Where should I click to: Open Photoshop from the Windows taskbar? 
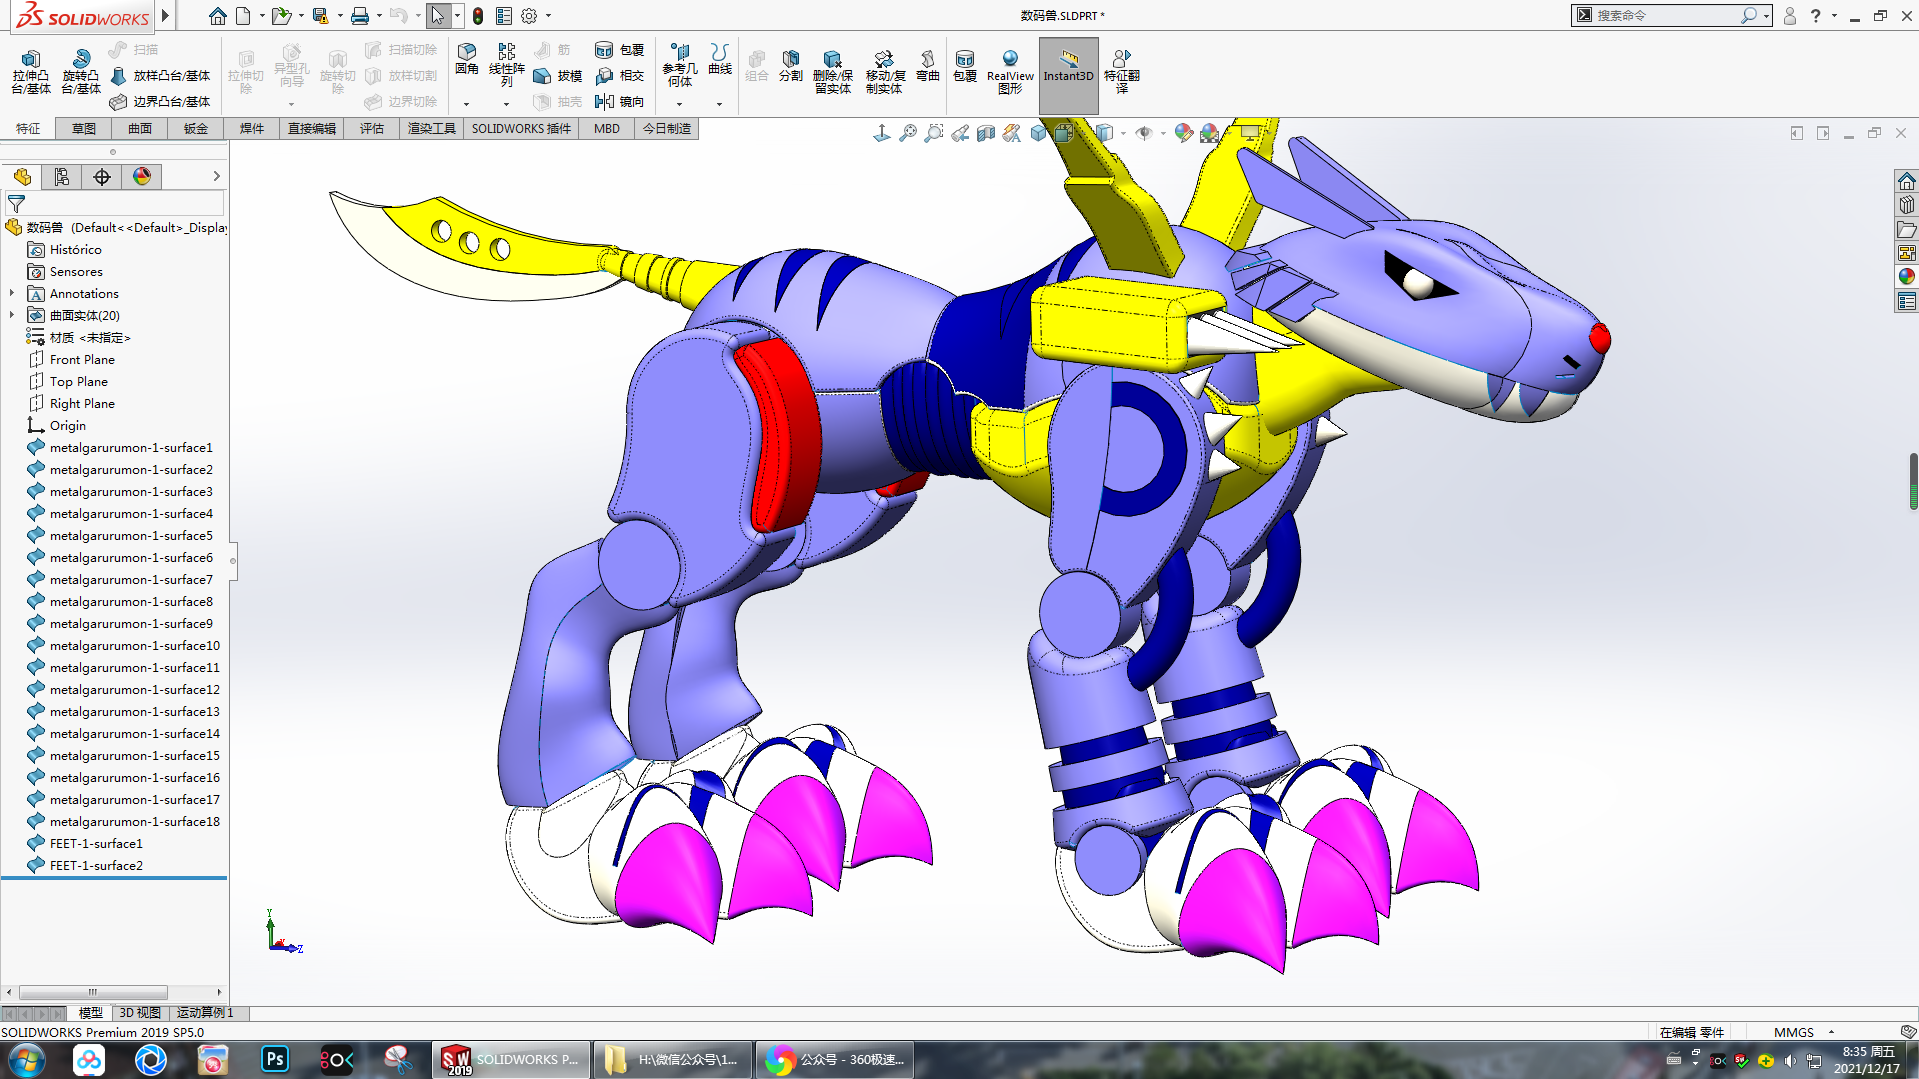pos(275,1059)
